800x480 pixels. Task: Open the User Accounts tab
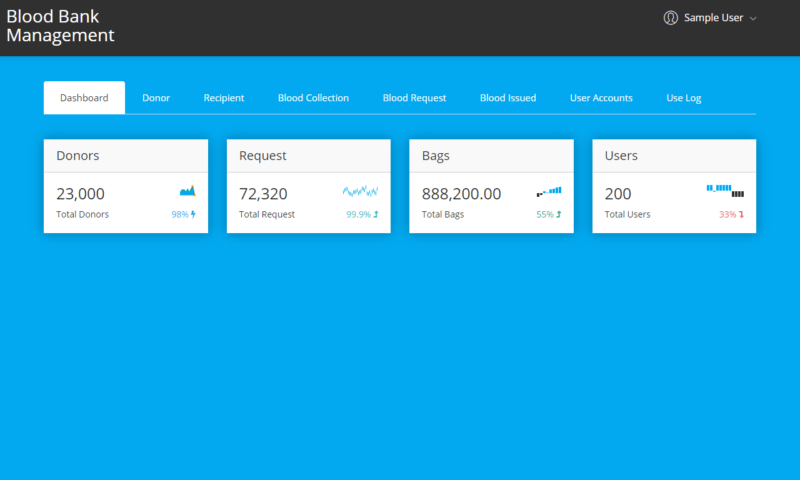[601, 98]
